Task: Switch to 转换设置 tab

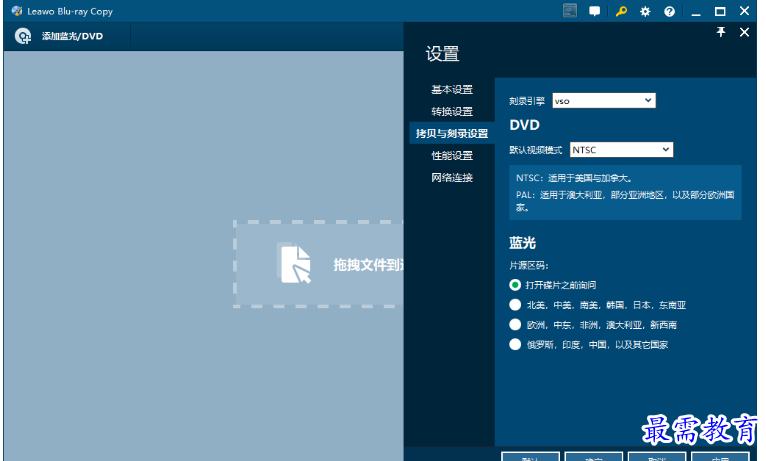Action: [452, 111]
